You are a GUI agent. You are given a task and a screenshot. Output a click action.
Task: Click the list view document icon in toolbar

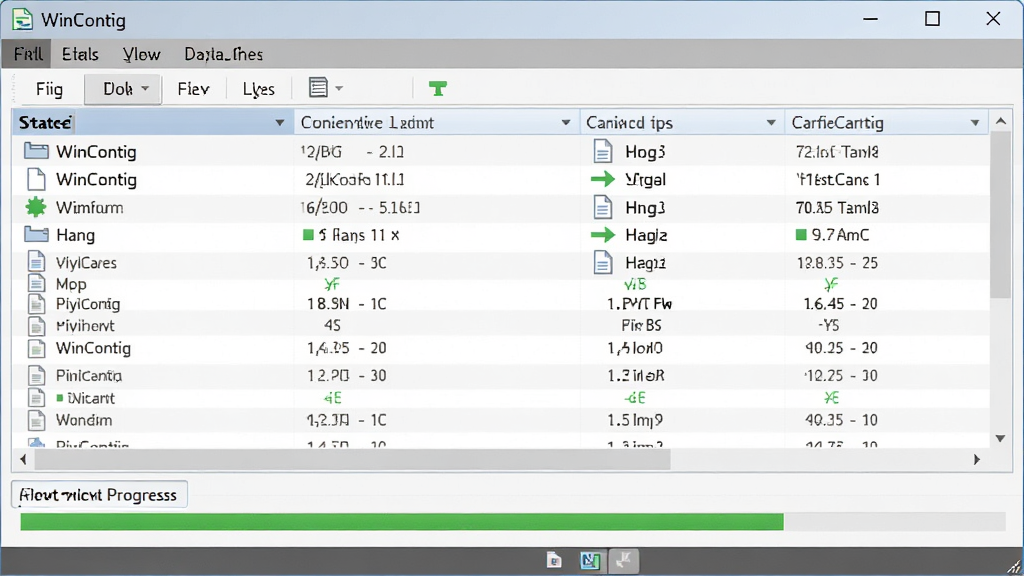click(318, 88)
